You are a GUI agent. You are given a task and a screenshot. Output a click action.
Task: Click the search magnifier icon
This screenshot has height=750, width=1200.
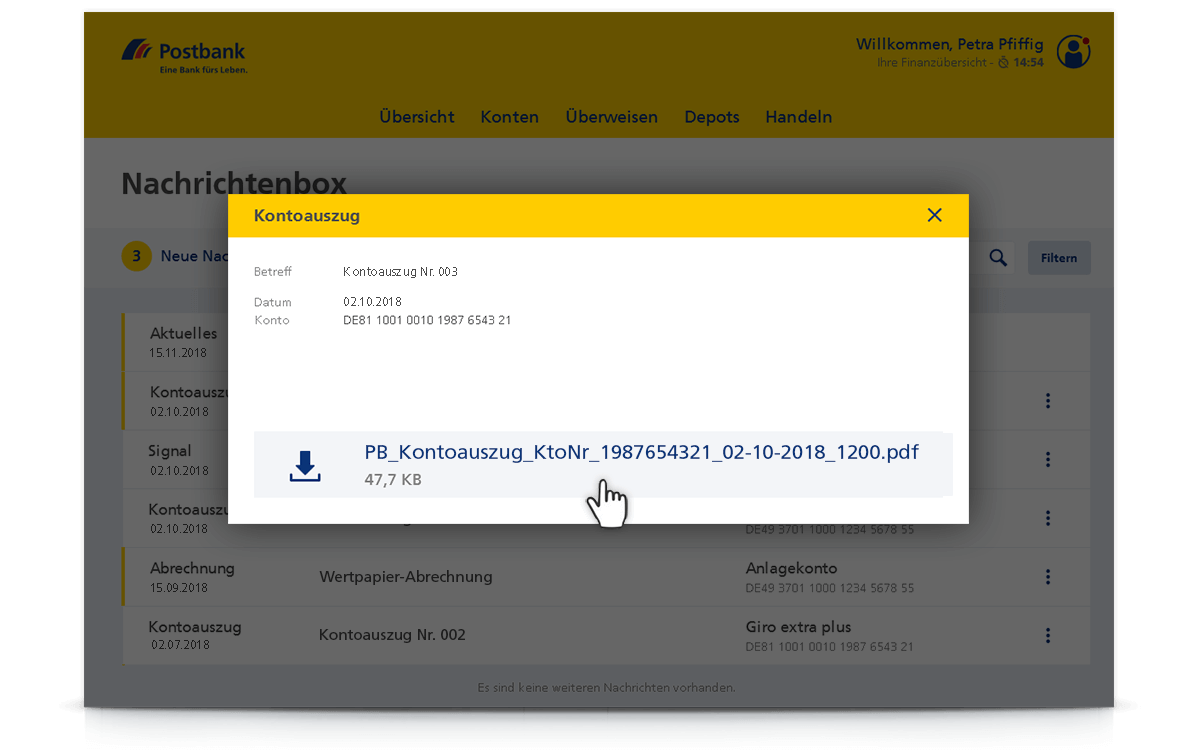click(996, 257)
